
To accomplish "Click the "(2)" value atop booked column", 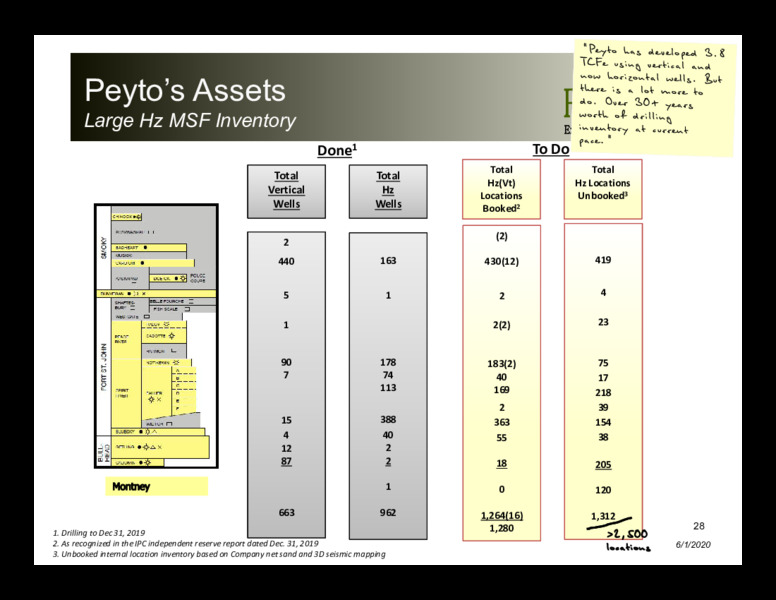I will [501, 236].
